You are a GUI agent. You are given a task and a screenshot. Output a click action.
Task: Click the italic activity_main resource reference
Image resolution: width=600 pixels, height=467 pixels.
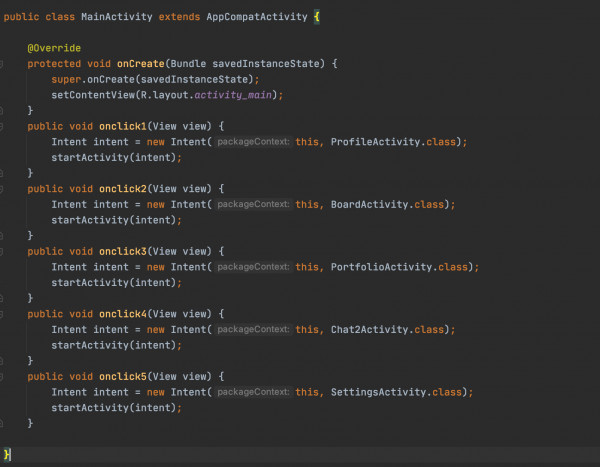(233, 95)
